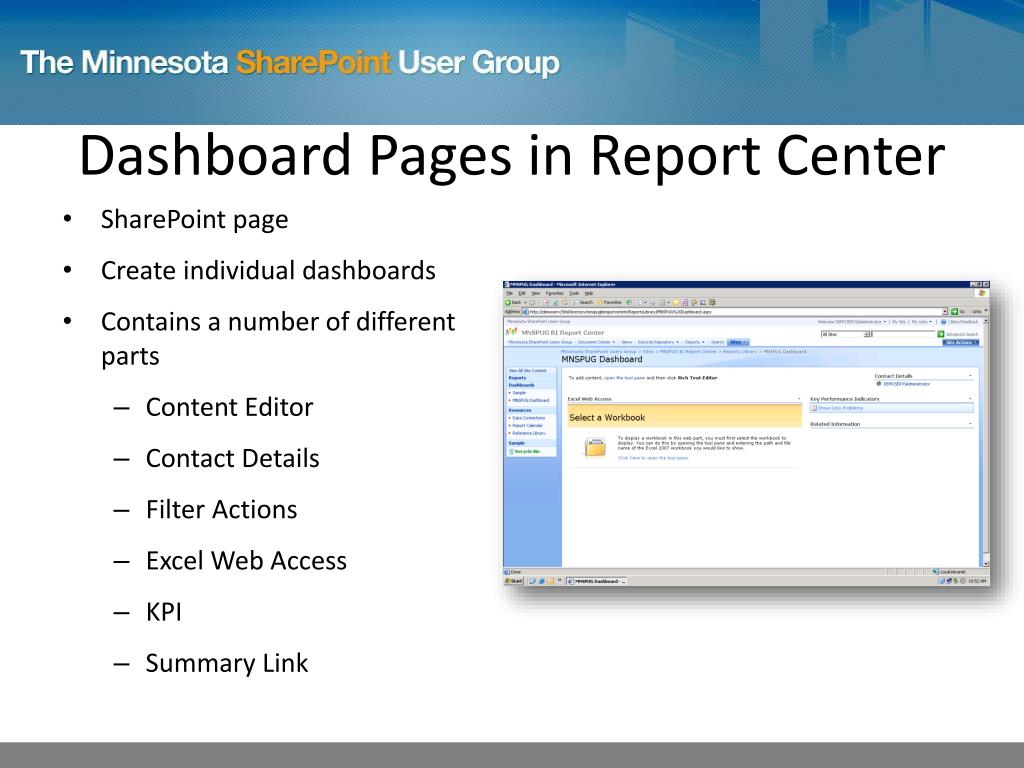Open the Related Information web part menu arrow

(970, 424)
